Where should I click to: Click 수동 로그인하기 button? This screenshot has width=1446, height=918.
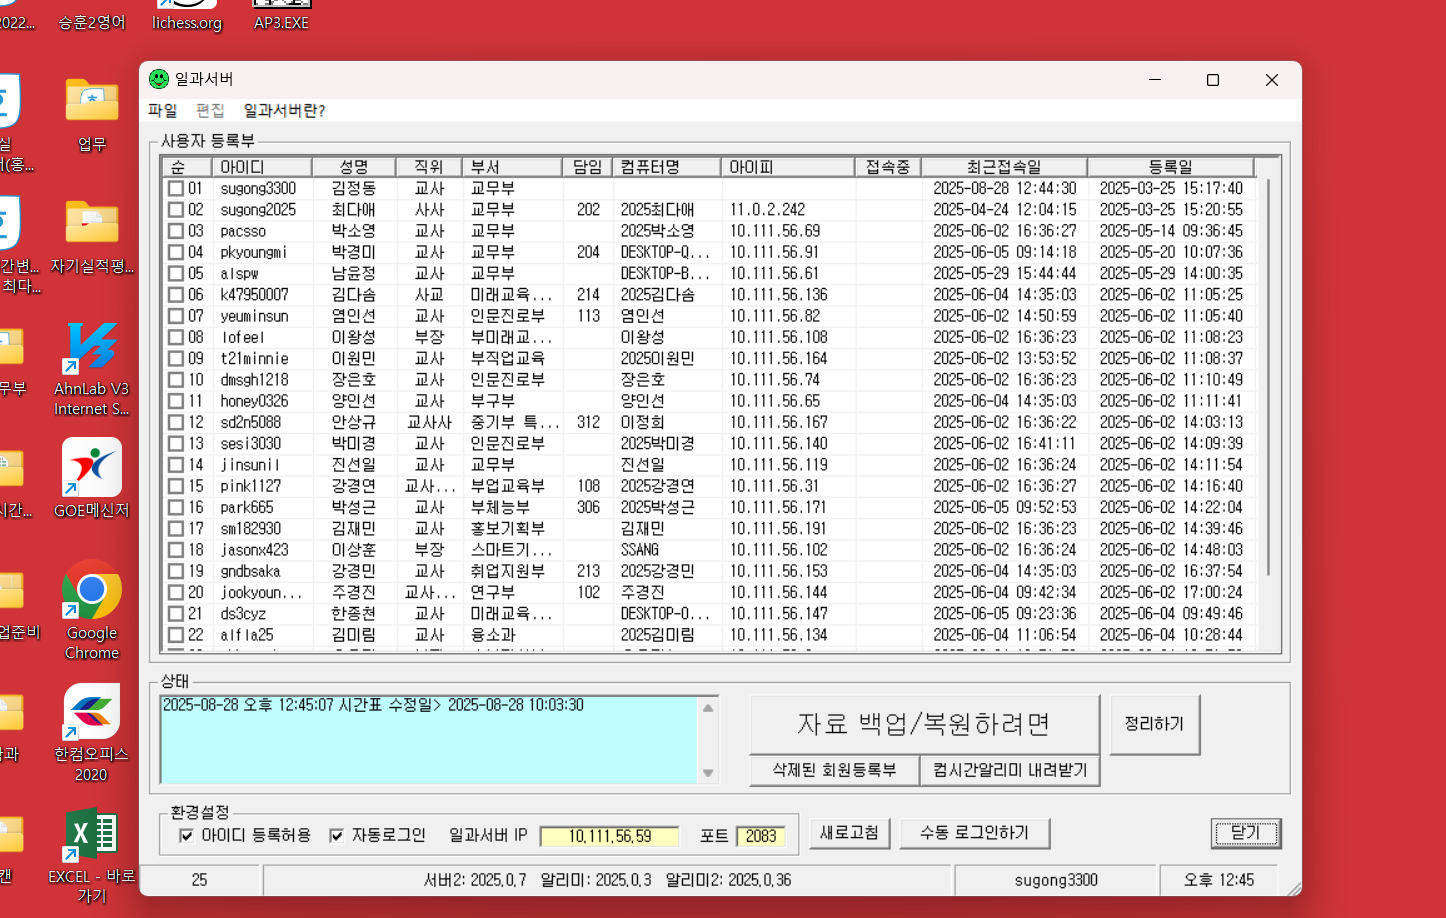974,833
